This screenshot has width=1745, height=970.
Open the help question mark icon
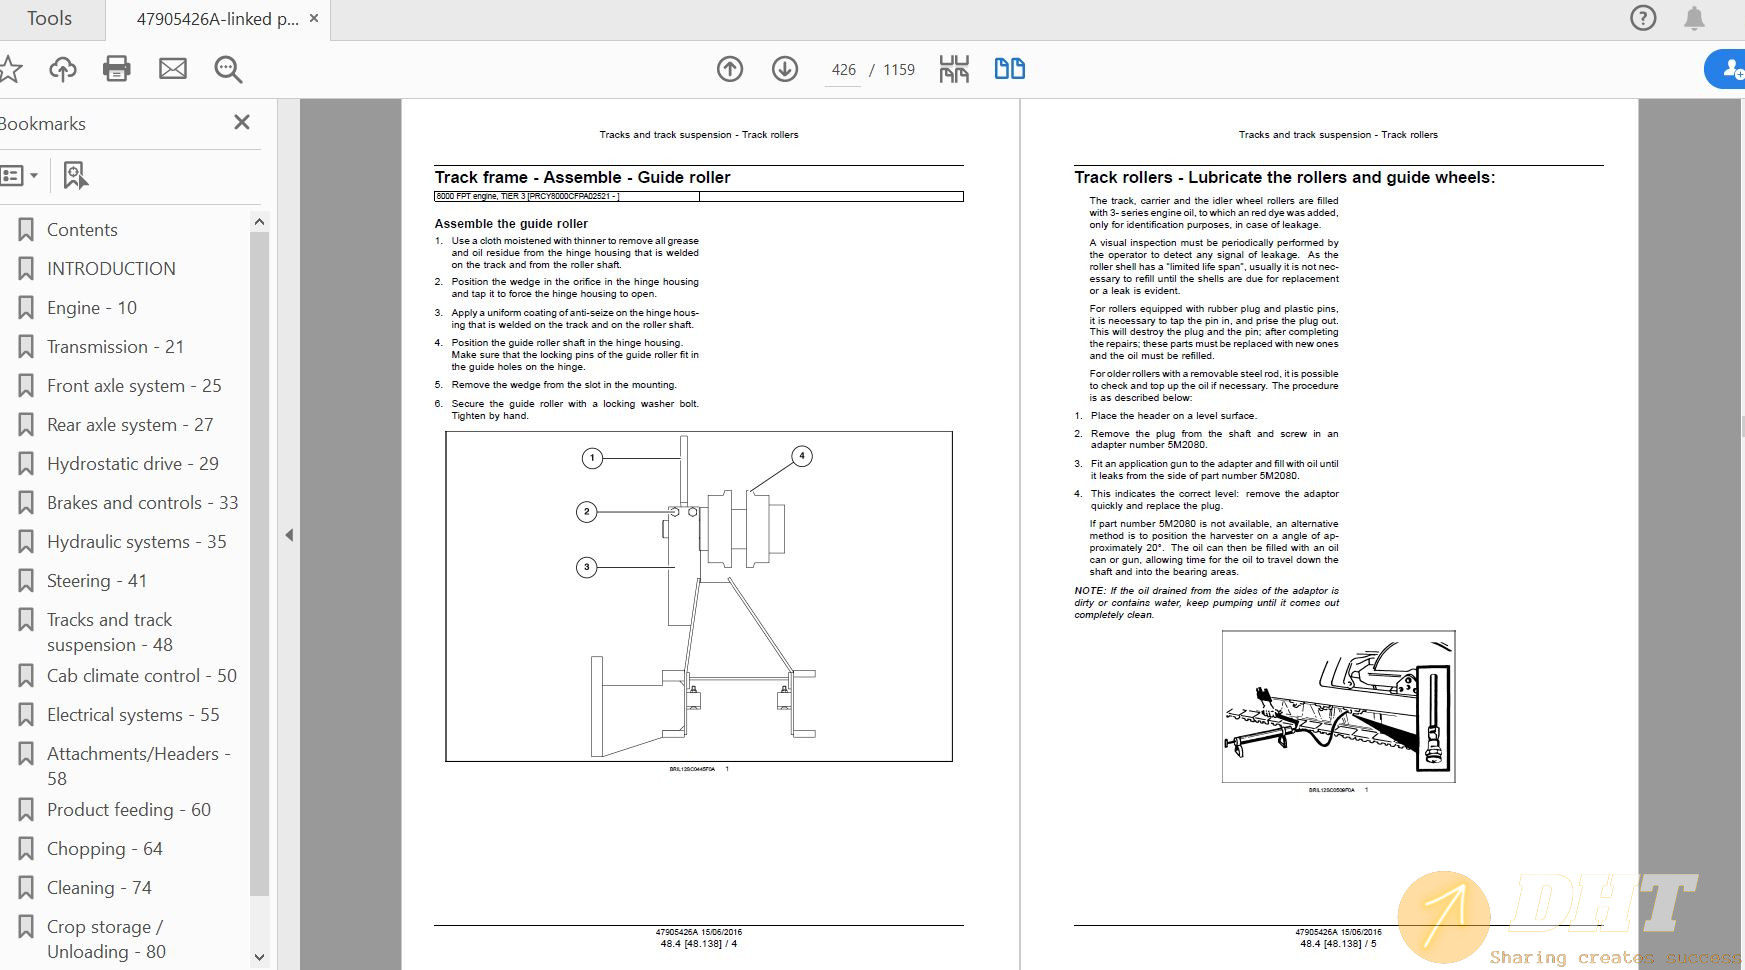1643,19
